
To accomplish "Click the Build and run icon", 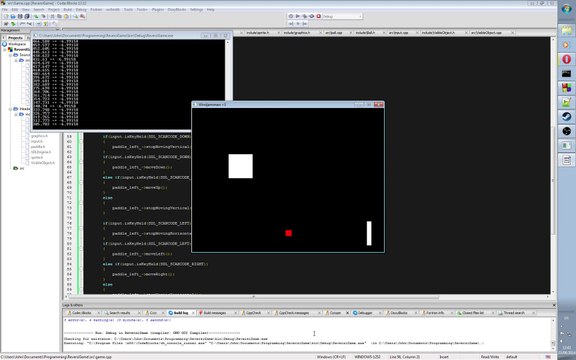I will pos(305,16).
